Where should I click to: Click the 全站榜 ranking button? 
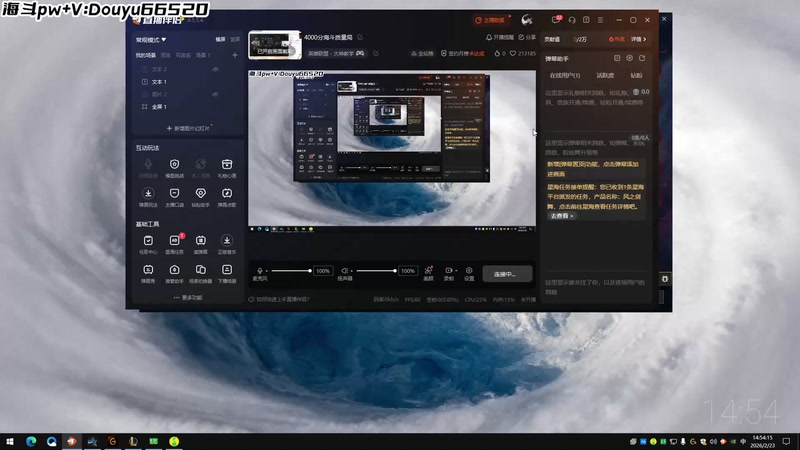pos(422,53)
